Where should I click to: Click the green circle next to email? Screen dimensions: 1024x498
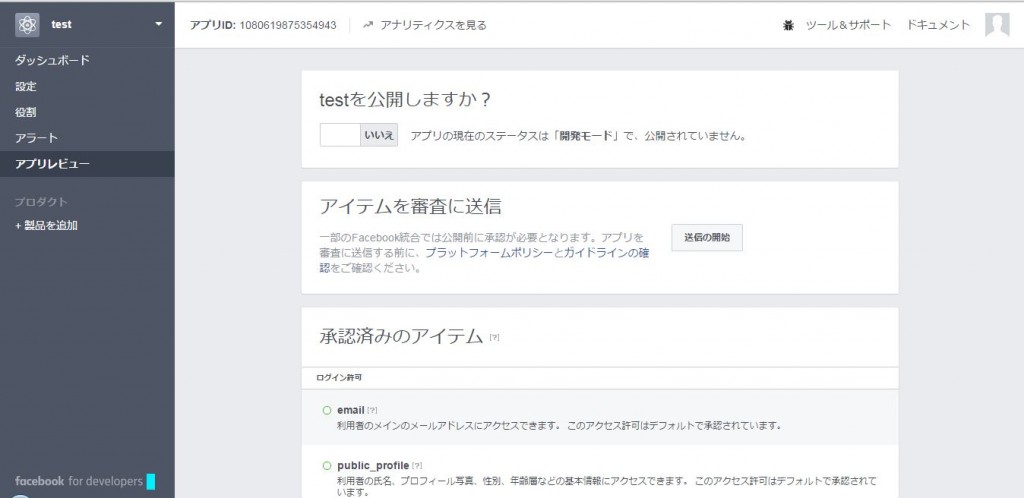(x=327, y=411)
